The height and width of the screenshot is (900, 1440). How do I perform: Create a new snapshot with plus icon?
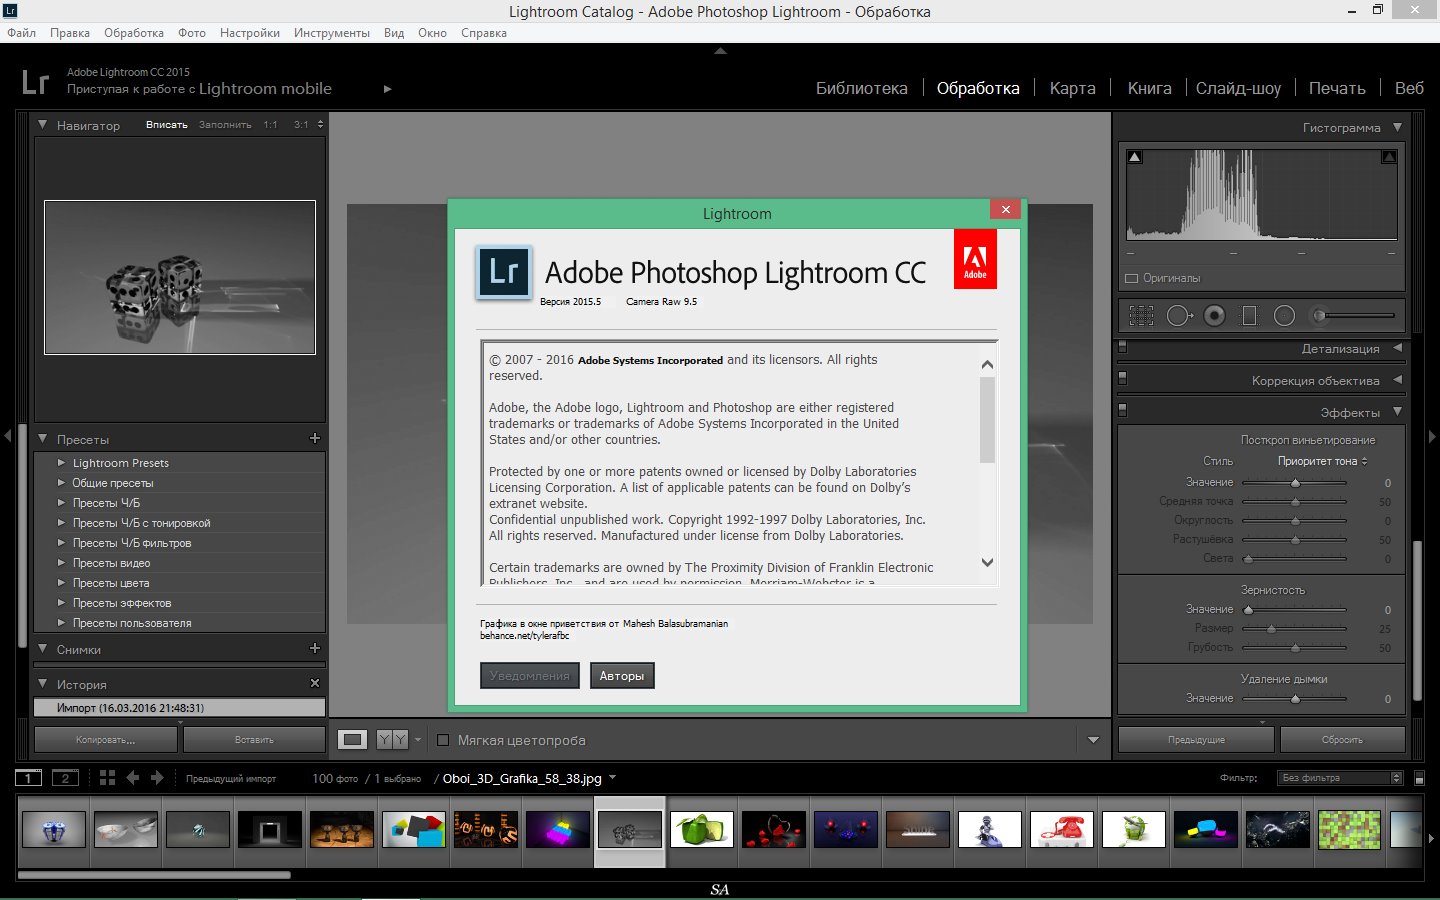coord(315,648)
